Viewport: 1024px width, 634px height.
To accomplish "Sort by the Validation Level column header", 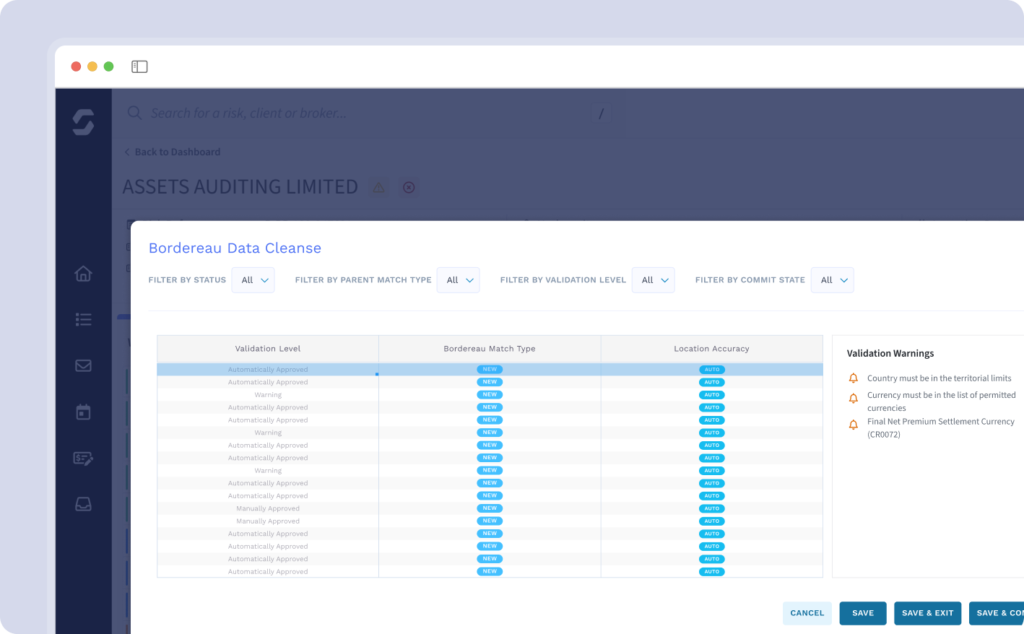I will 267,349.
